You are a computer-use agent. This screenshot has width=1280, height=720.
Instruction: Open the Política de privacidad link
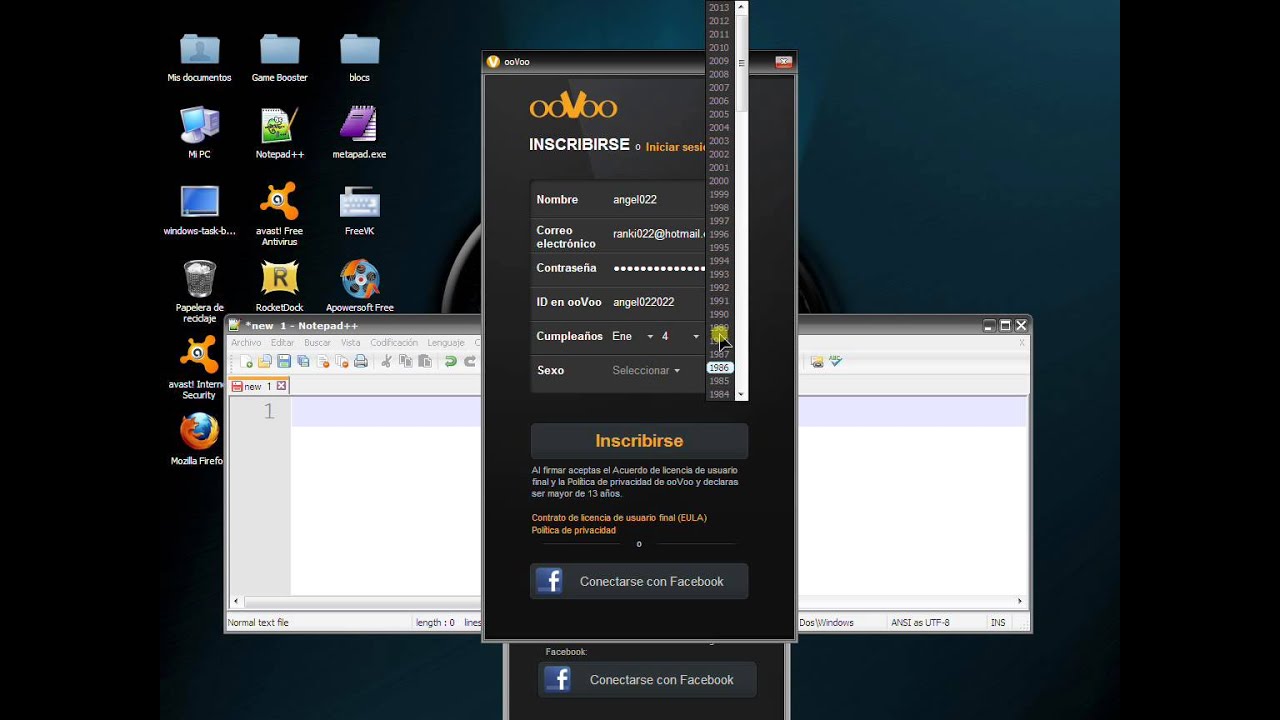(574, 530)
